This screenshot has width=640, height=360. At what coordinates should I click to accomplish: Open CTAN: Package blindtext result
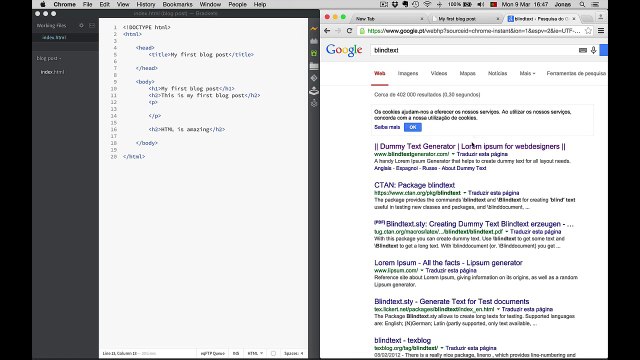414,185
